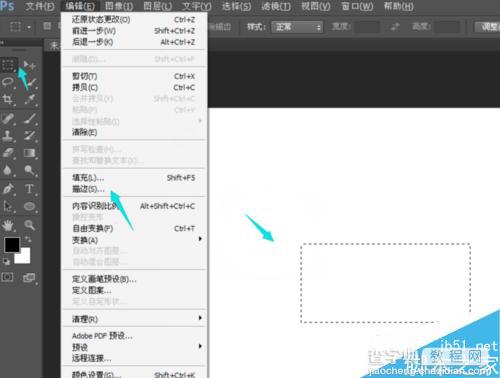Open the 图层(L) menu
This screenshot has height=378, width=500.
click(158, 6)
